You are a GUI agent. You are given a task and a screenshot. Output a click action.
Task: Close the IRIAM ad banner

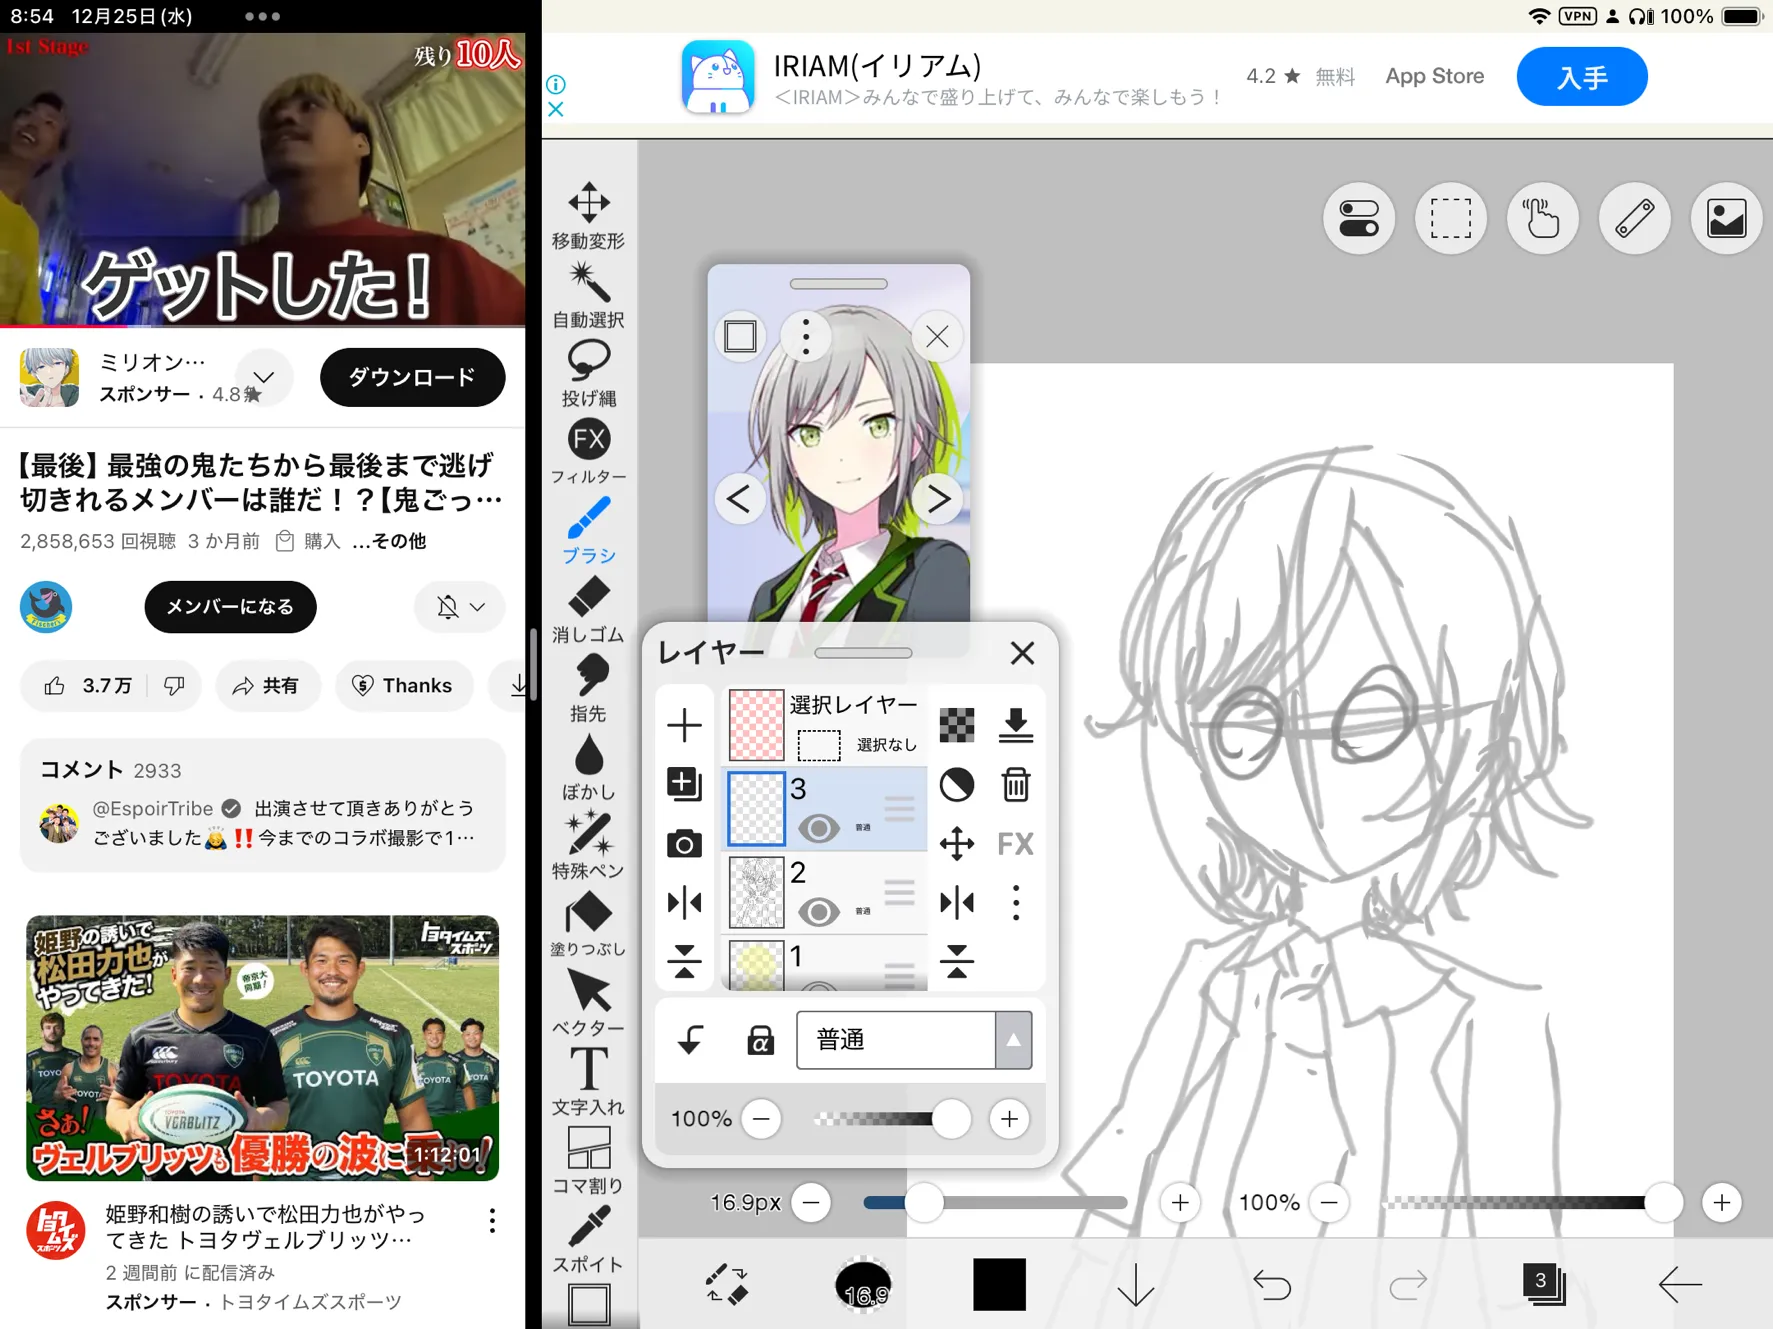pos(556,109)
